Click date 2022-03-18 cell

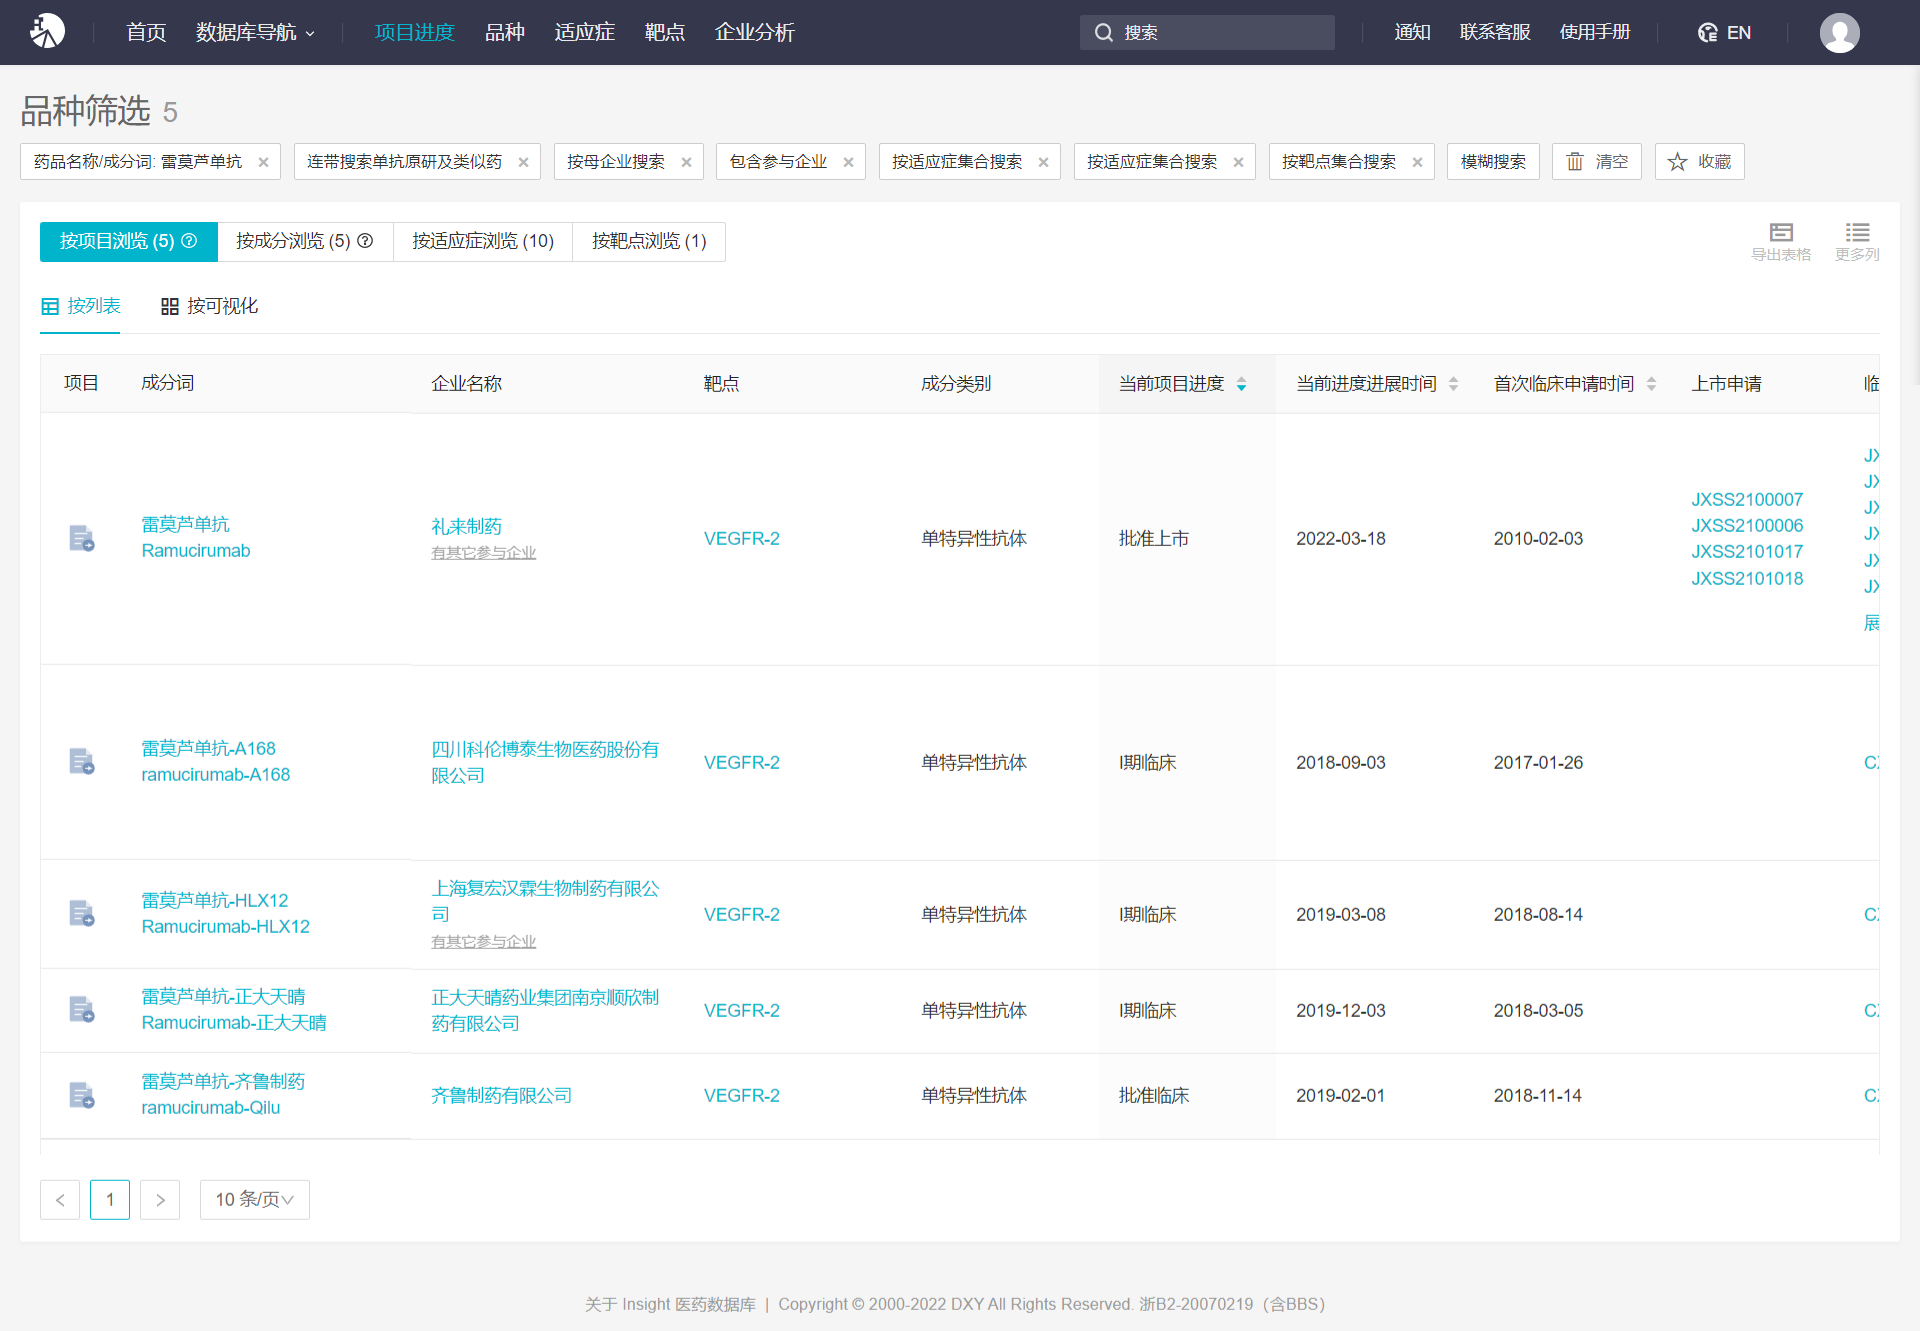(1341, 539)
